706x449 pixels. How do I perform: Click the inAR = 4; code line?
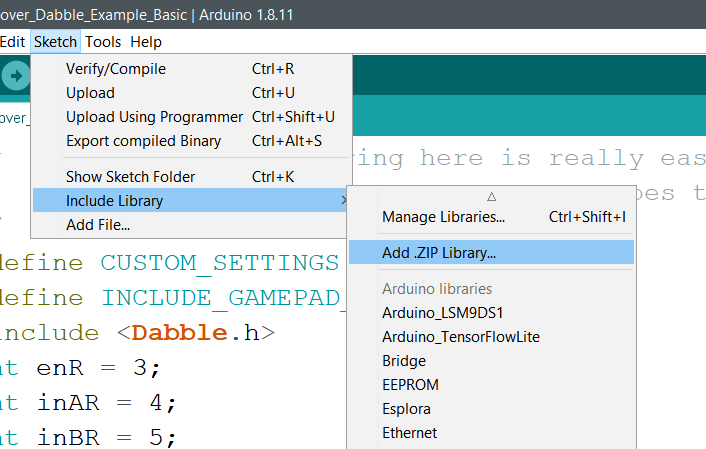[x=88, y=403]
